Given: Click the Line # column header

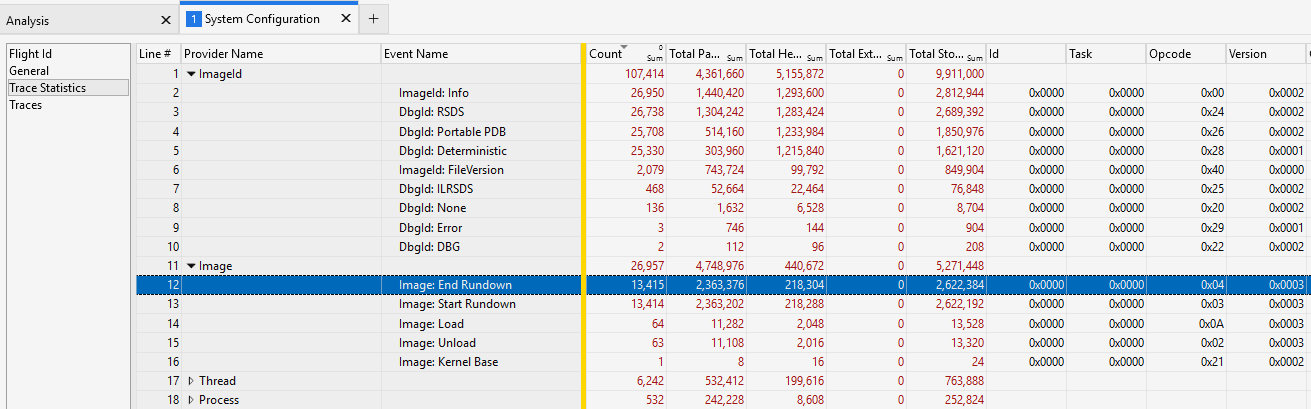Looking at the screenshot, I should 158,54.
